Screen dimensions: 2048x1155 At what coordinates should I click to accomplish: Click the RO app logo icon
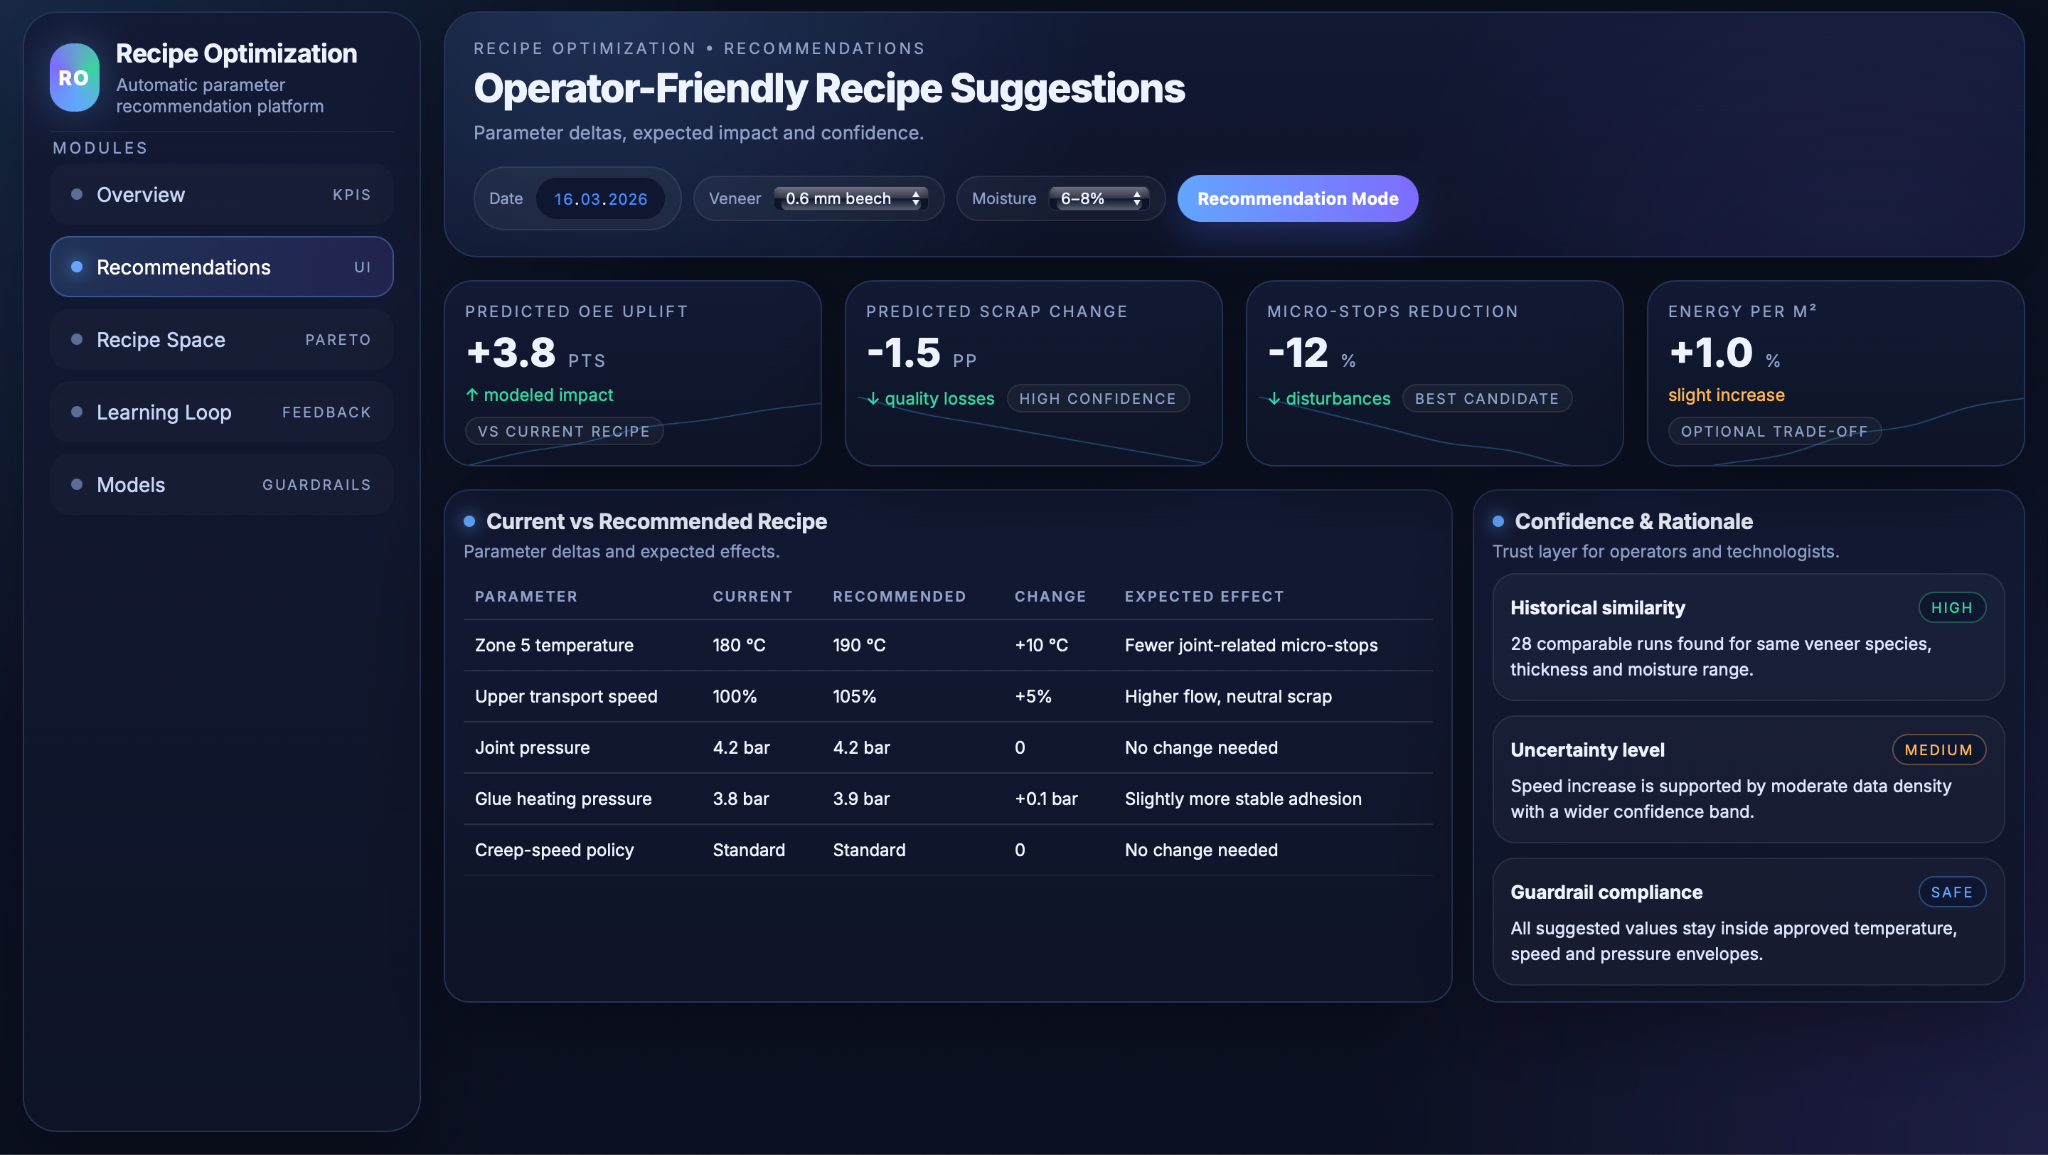pos(75,78)
